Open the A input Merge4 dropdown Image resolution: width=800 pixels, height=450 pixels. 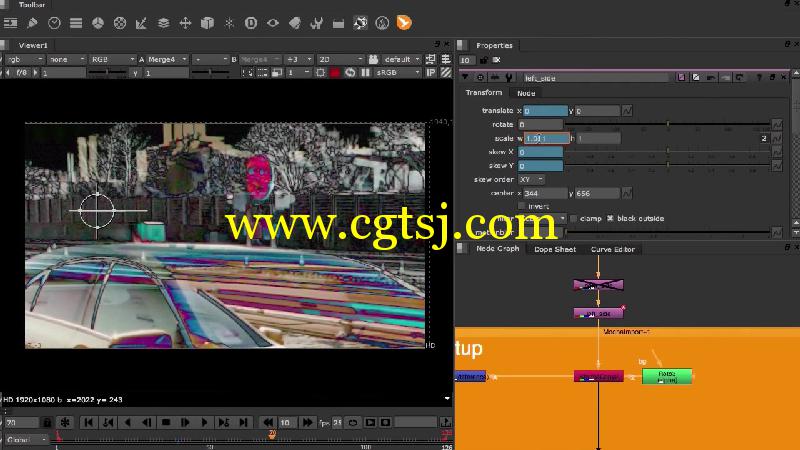pos(167,60)
